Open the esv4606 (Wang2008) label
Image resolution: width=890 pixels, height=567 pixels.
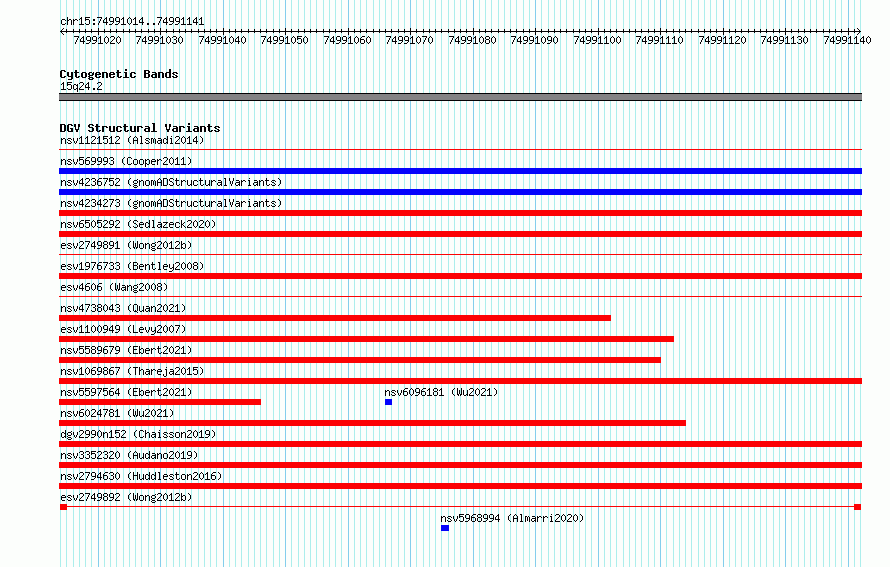tap(114, 287)
